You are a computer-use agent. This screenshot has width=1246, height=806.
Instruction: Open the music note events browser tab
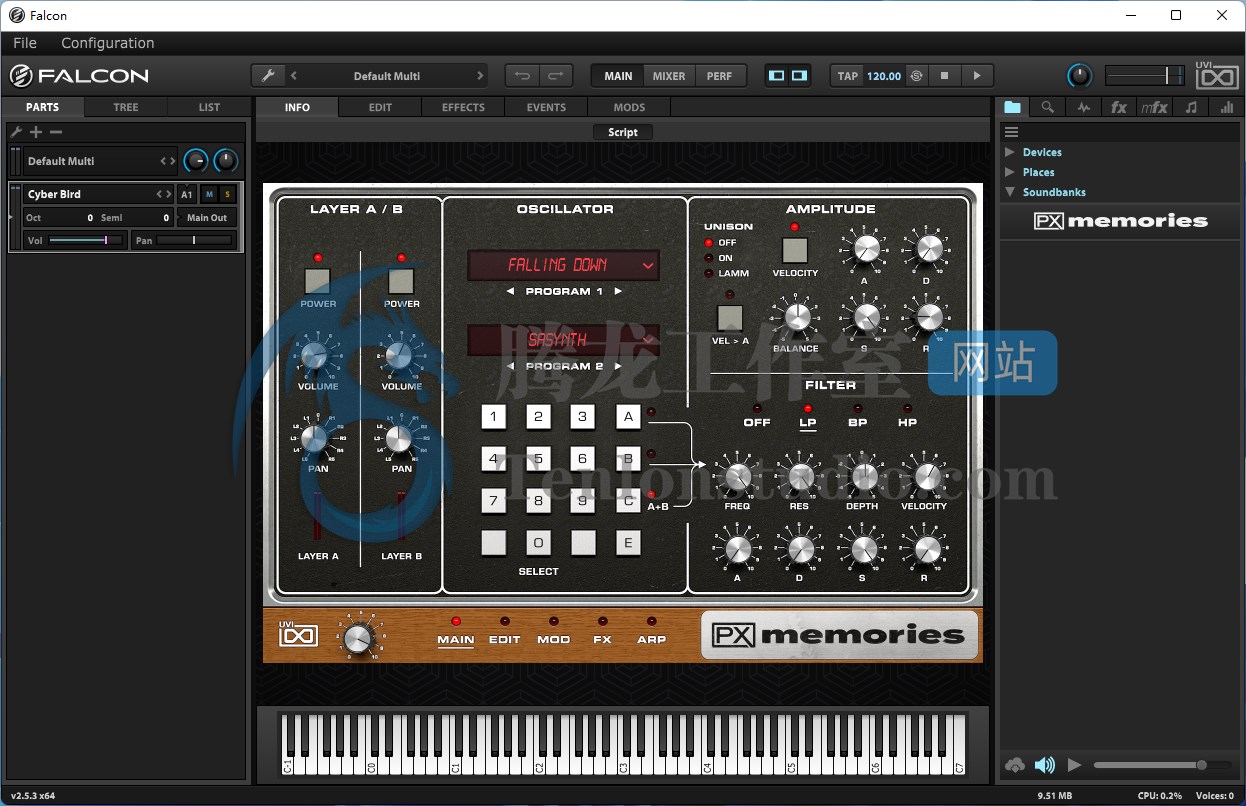[1191, 107]
